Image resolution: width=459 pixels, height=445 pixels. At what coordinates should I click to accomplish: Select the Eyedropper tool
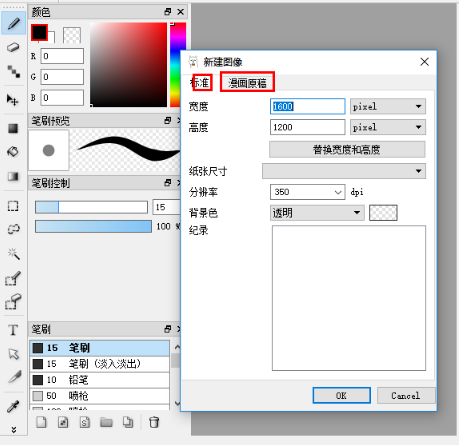tap(13, 406)
